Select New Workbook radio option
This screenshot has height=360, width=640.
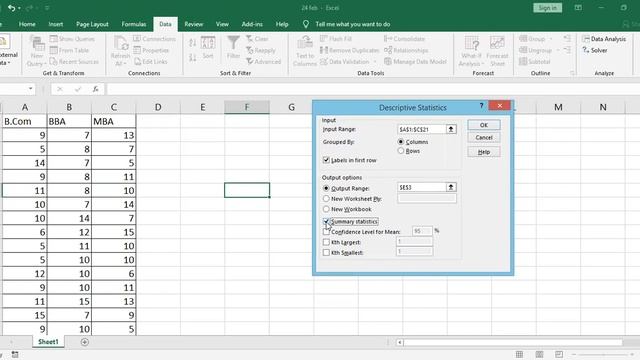(326, 209)
